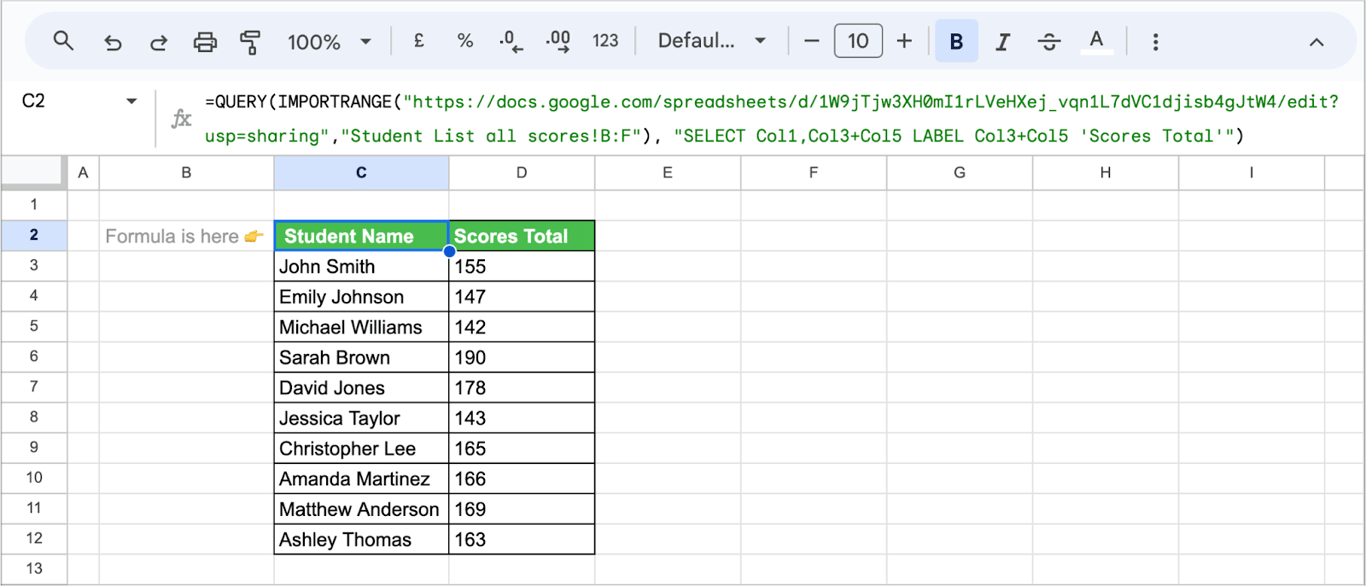
Task: Select the Student Name header cell
Action: click(x=361, y=236)
